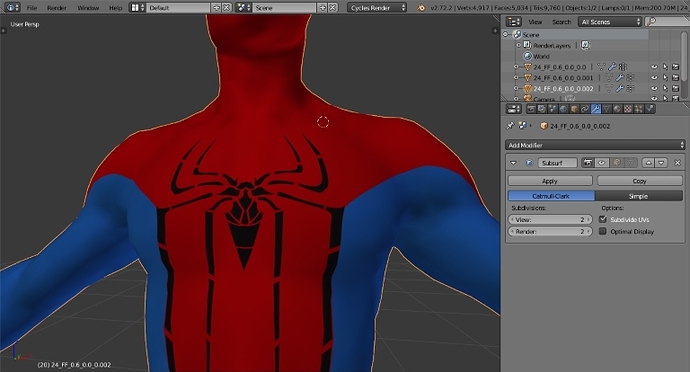Open the Info editor type selector
The height and width of the screenshot is (372, 690).
click(11, 7)
